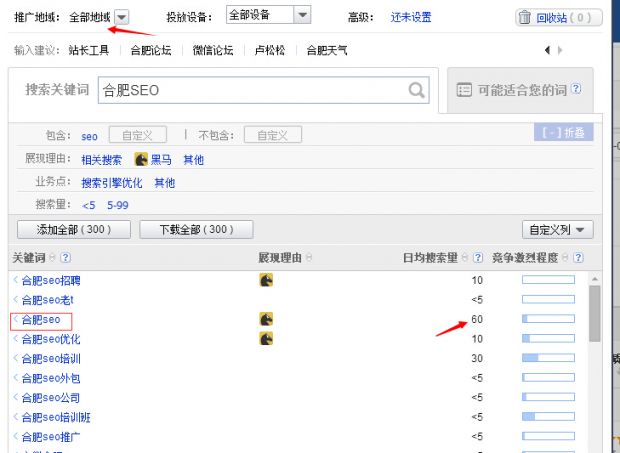Click the 黑马 horse icon filter
This screenshot has height=453, width=620.
[x=141, y=159]
